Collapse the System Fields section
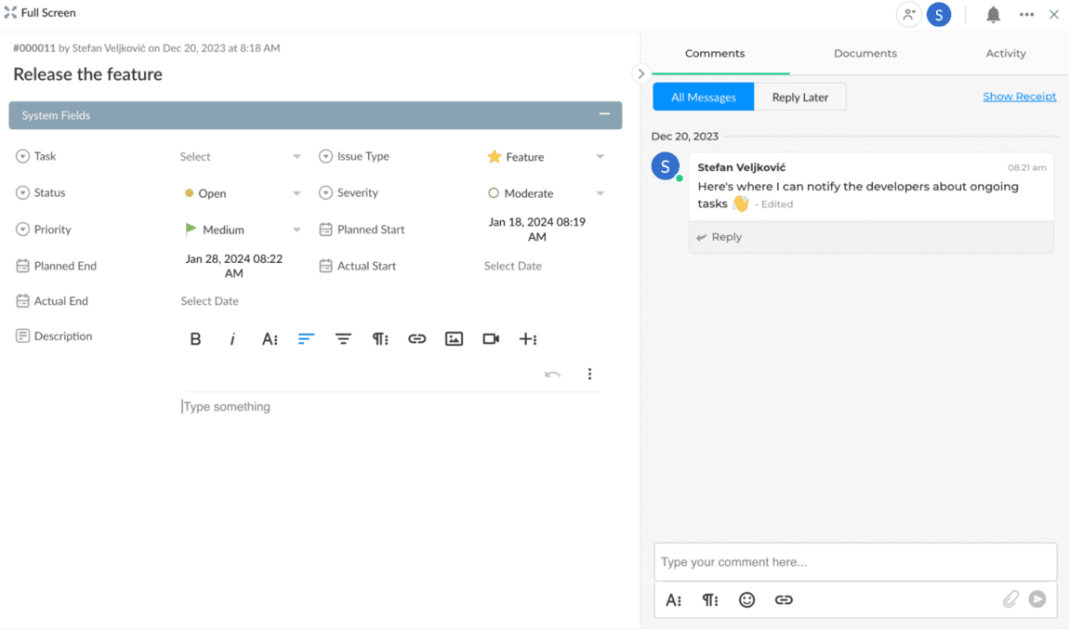The height and width of the screenshot is (630, 1069). pyautogui.click(x=607, y=114)
